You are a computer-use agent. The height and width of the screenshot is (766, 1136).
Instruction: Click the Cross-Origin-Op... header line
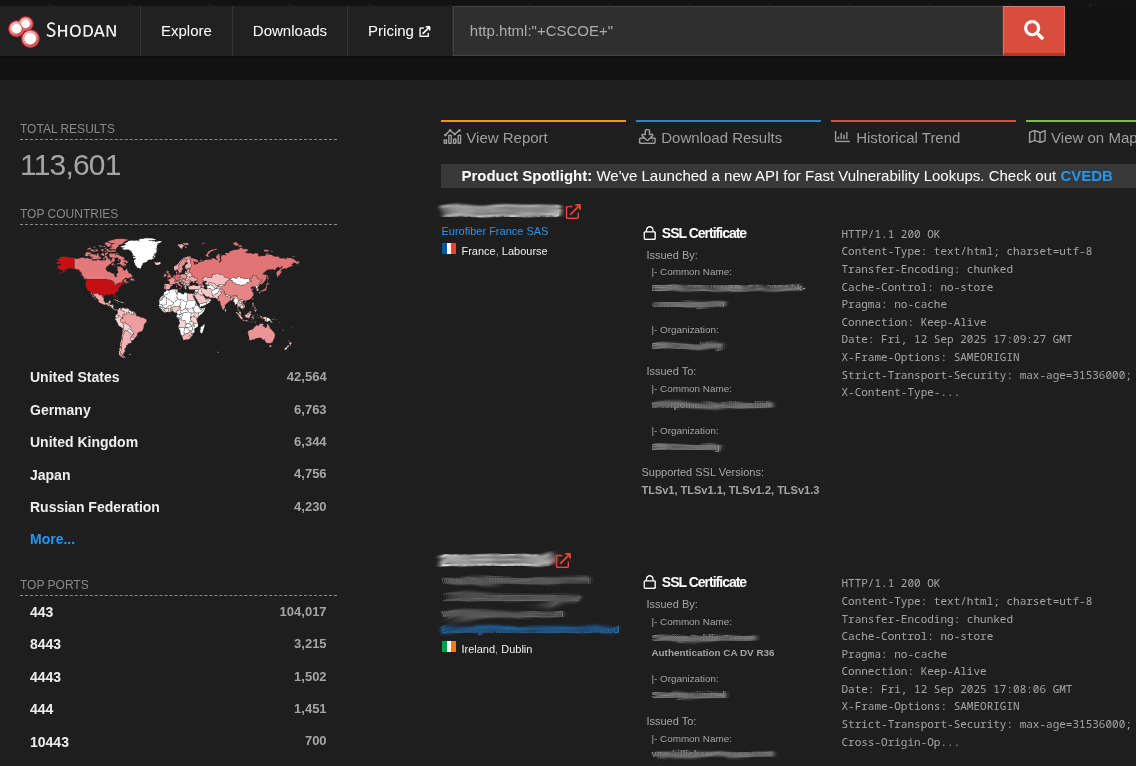tap(900, 742)
